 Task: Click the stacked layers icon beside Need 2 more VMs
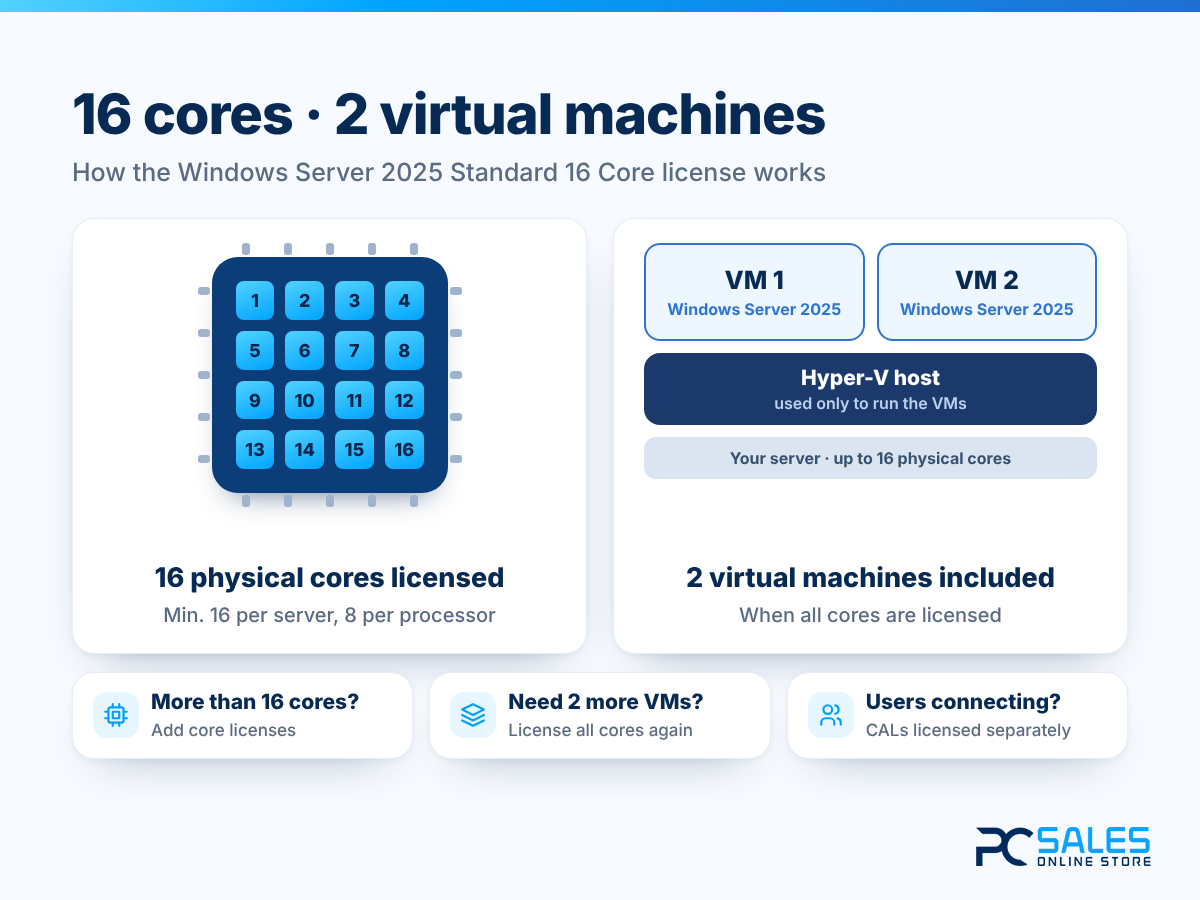tap(473, 715)
